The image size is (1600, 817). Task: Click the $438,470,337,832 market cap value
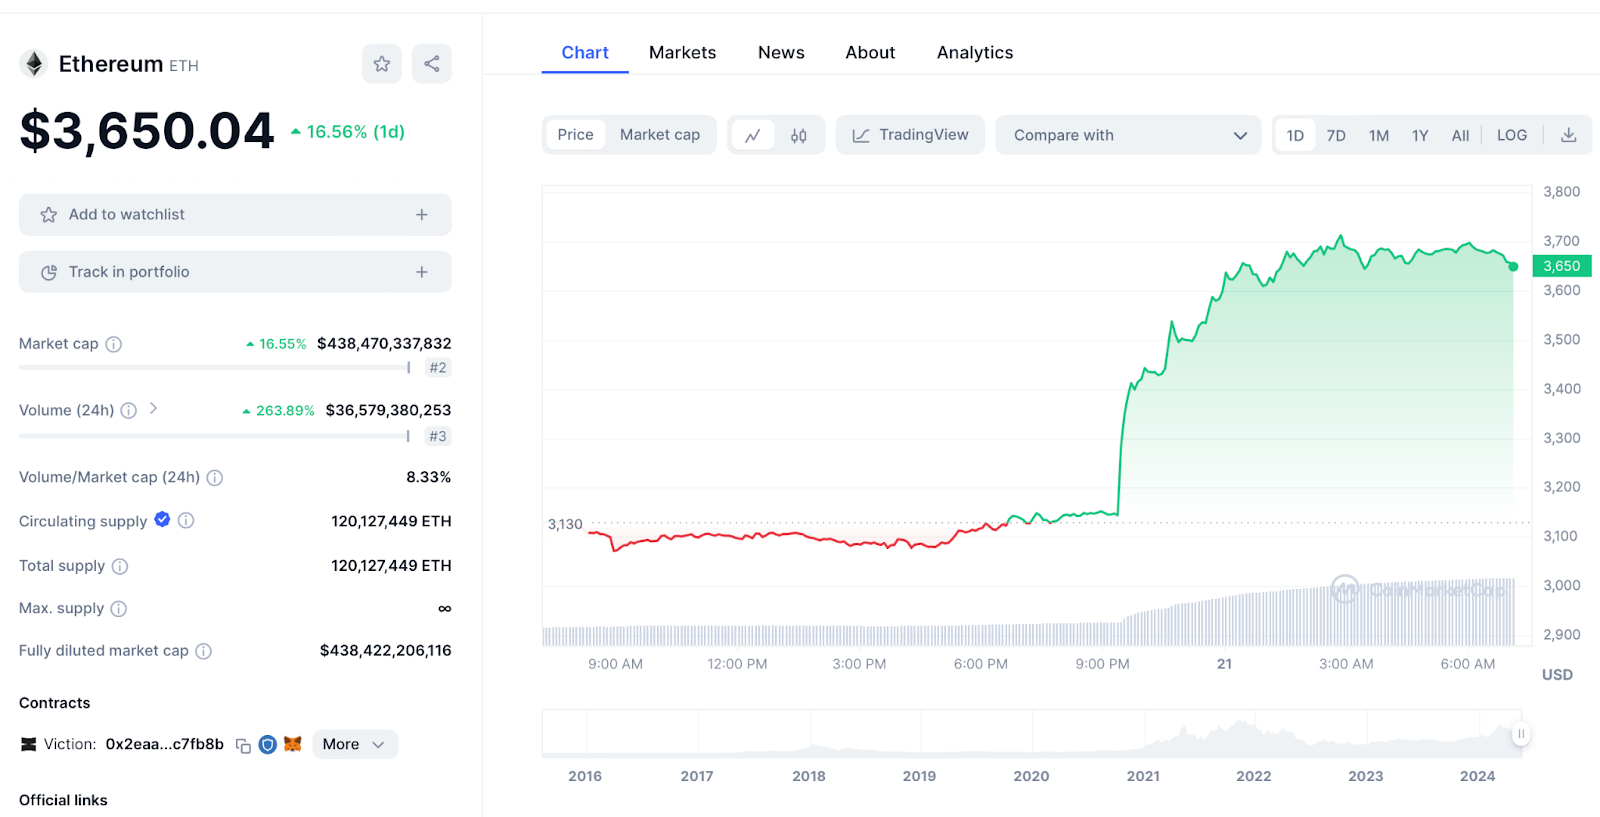[384, 344]
